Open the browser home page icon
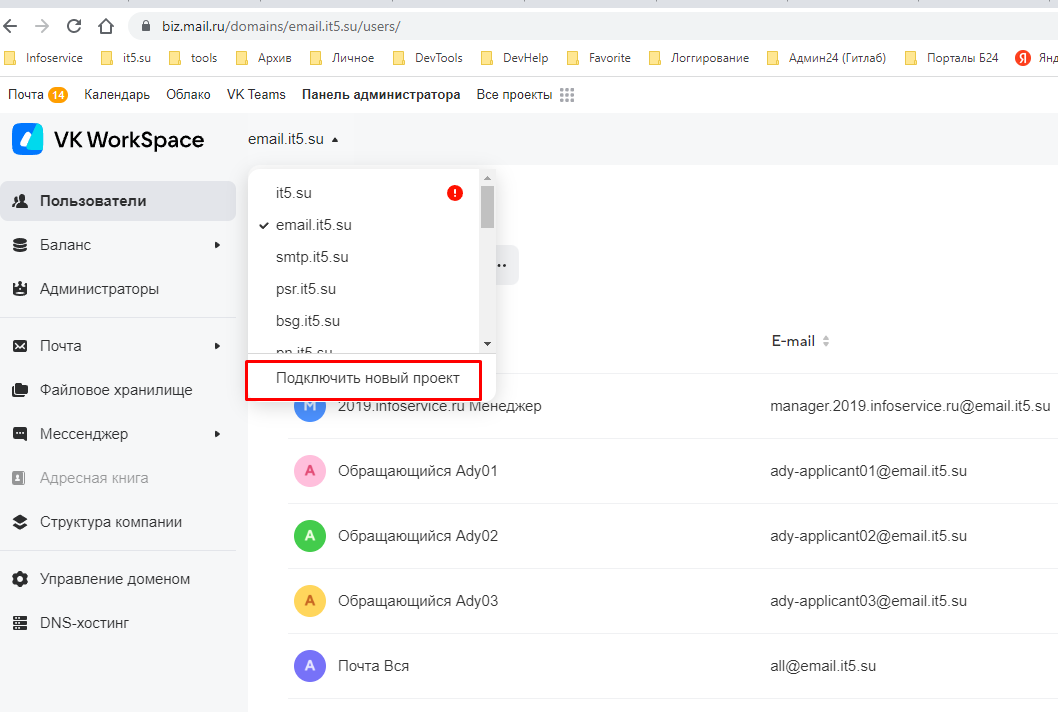The width and height of the screenshot is (1058, 712). point(106,26)
